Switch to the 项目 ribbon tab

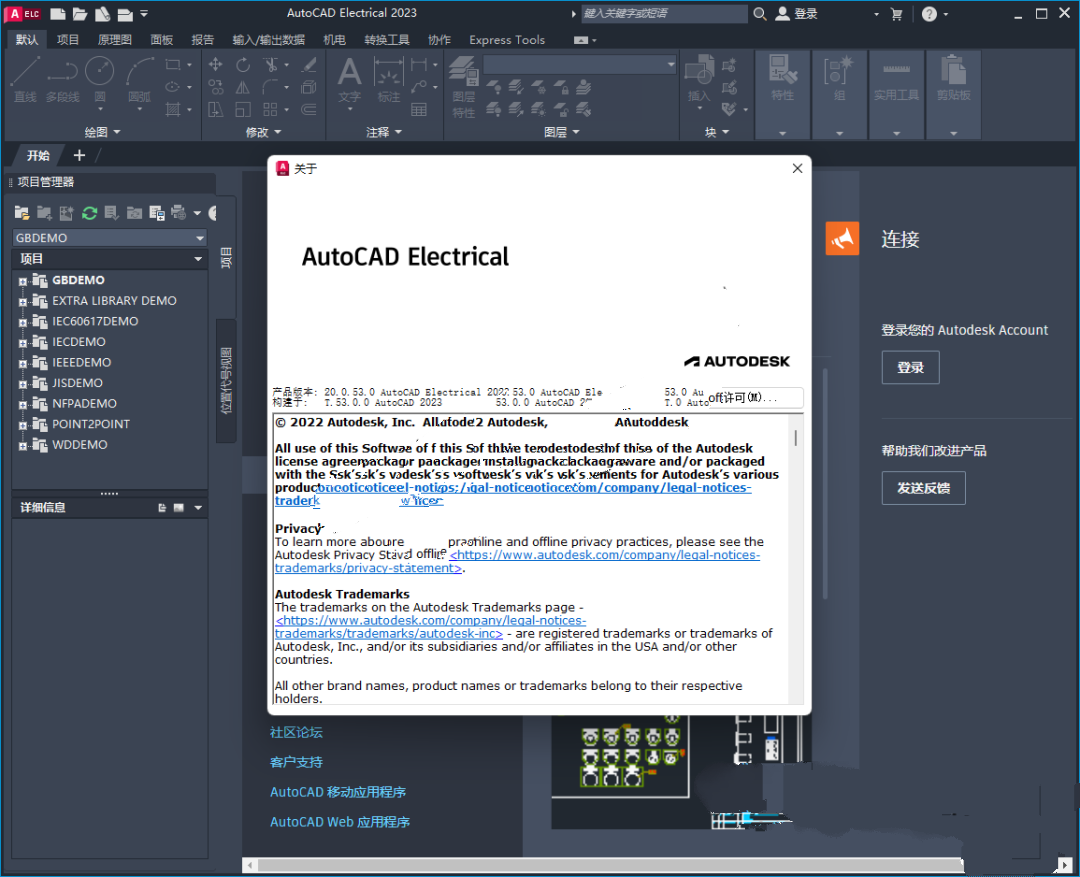(x=68, y=40)
